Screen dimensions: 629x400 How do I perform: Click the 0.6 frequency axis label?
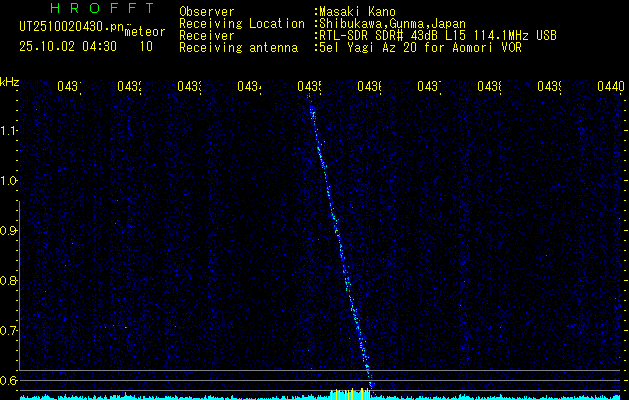[10, 380]
